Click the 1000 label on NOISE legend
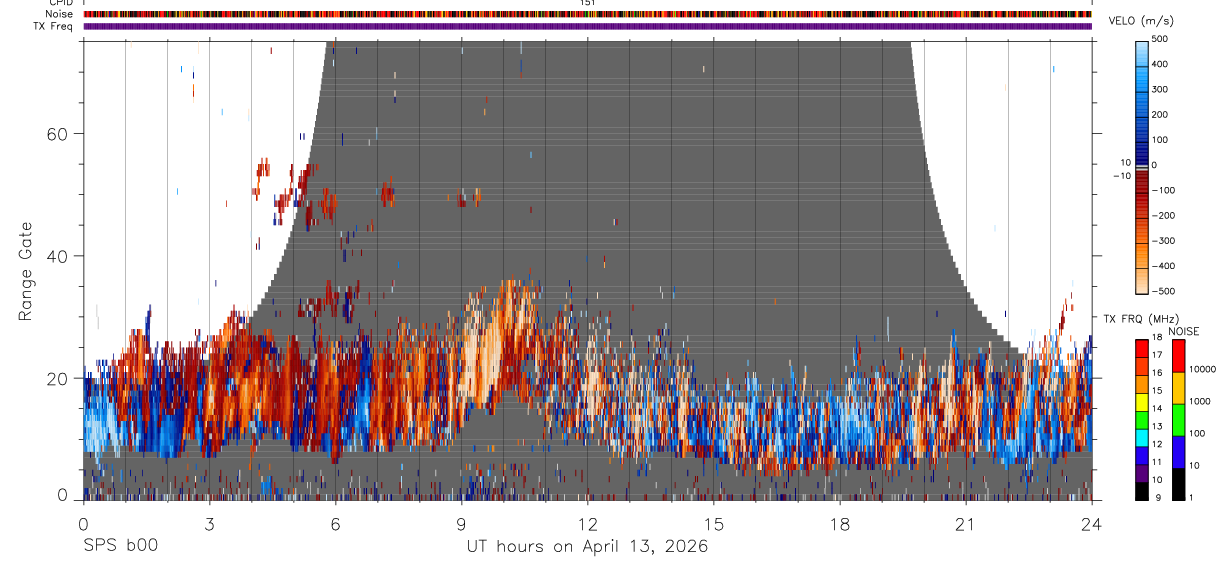Viewport: 1228px width, 567px height. pyautogui.click(x=1200, y=401)
